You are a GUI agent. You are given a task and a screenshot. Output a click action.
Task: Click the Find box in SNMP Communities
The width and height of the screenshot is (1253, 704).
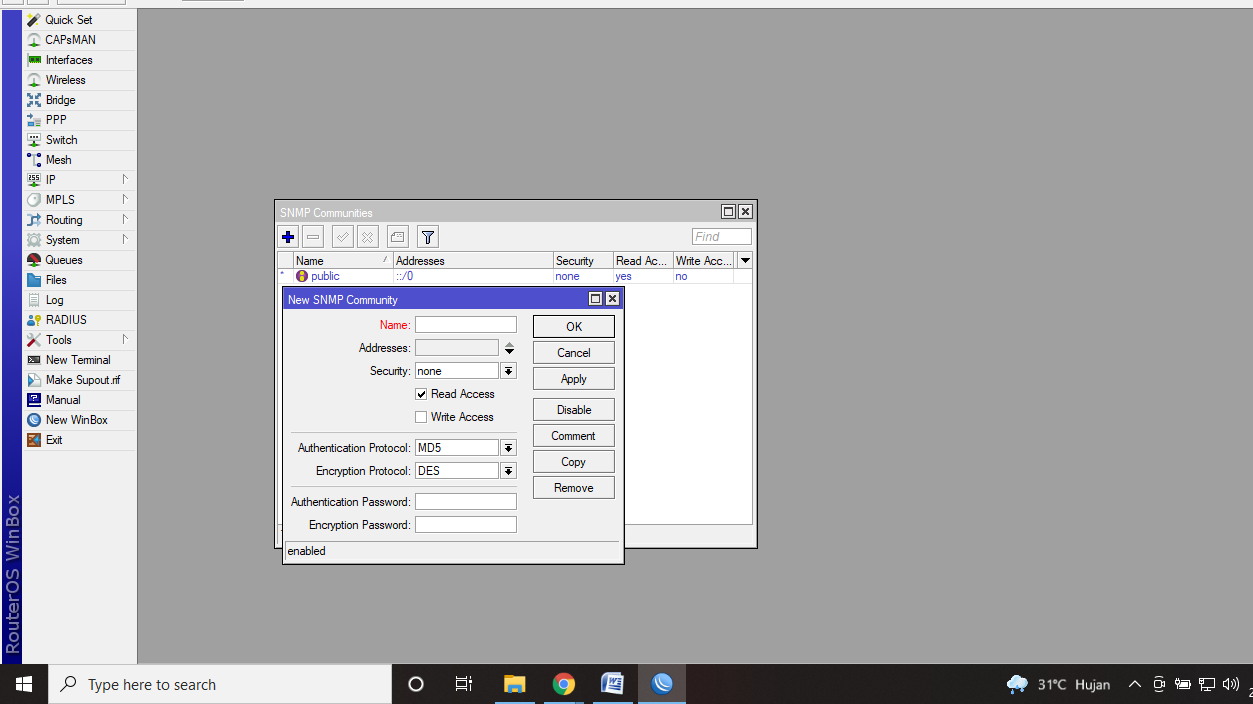(x=722, y=237)
